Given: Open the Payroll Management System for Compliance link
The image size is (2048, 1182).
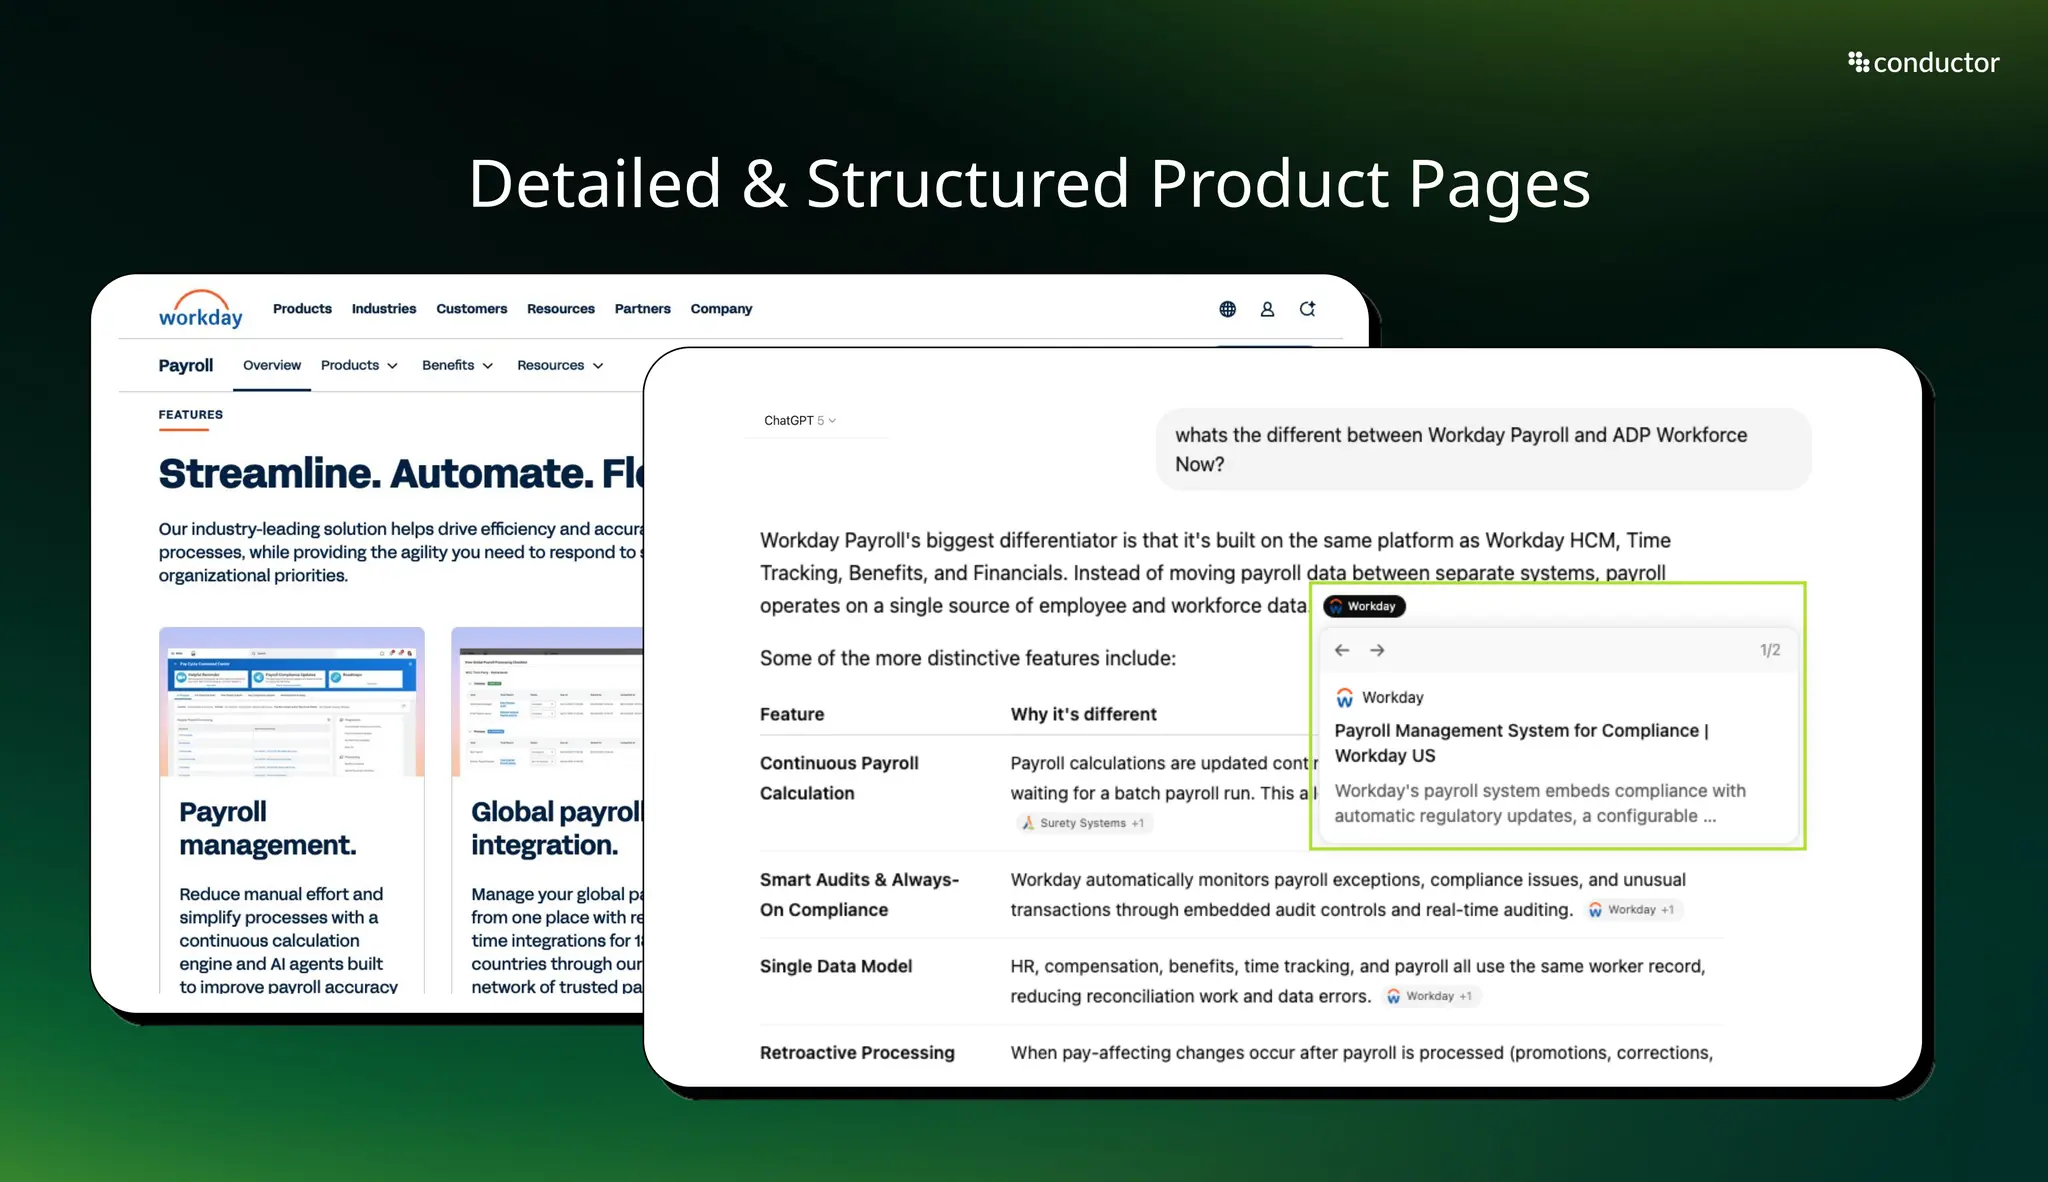Looking at the screenshot, I should click(x=1521, y=743).
